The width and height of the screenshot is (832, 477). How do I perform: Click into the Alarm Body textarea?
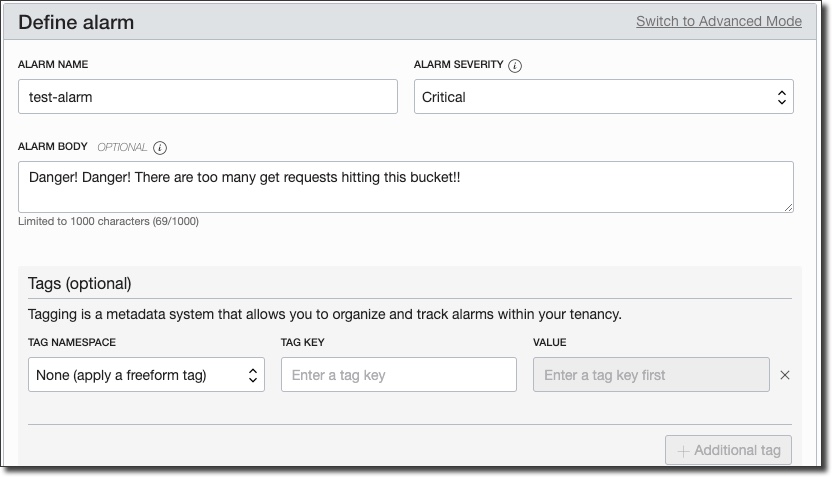click(x=405, y=186)
